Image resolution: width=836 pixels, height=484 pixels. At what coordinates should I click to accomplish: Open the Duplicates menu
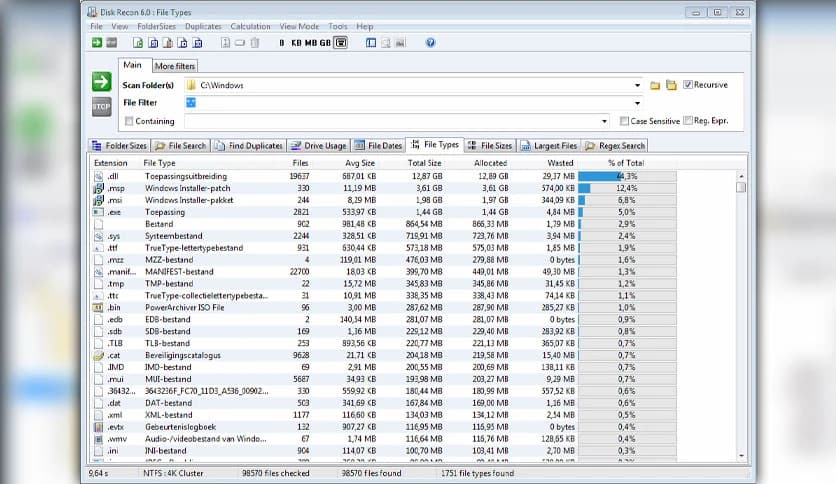pyautogui.click(x=203, y=26)
